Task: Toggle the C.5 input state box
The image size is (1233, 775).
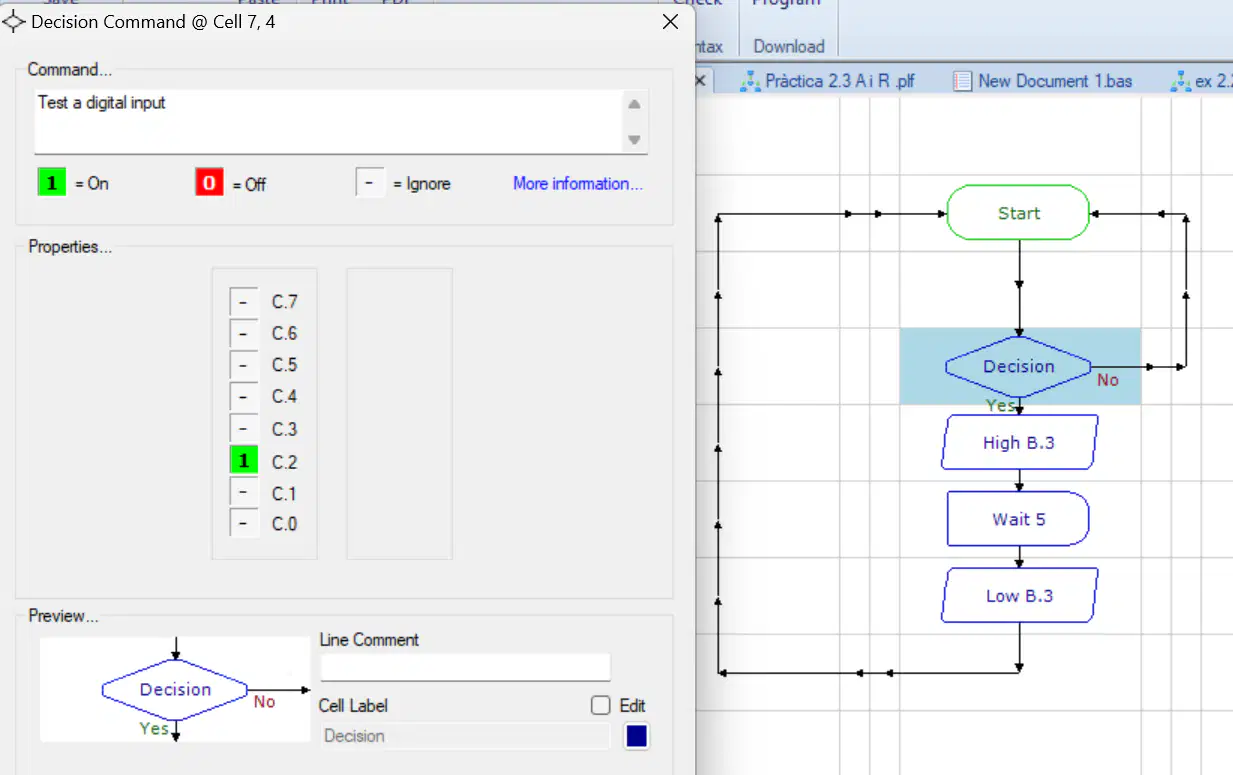Action: pyautogui.click(x=243, y=365)
